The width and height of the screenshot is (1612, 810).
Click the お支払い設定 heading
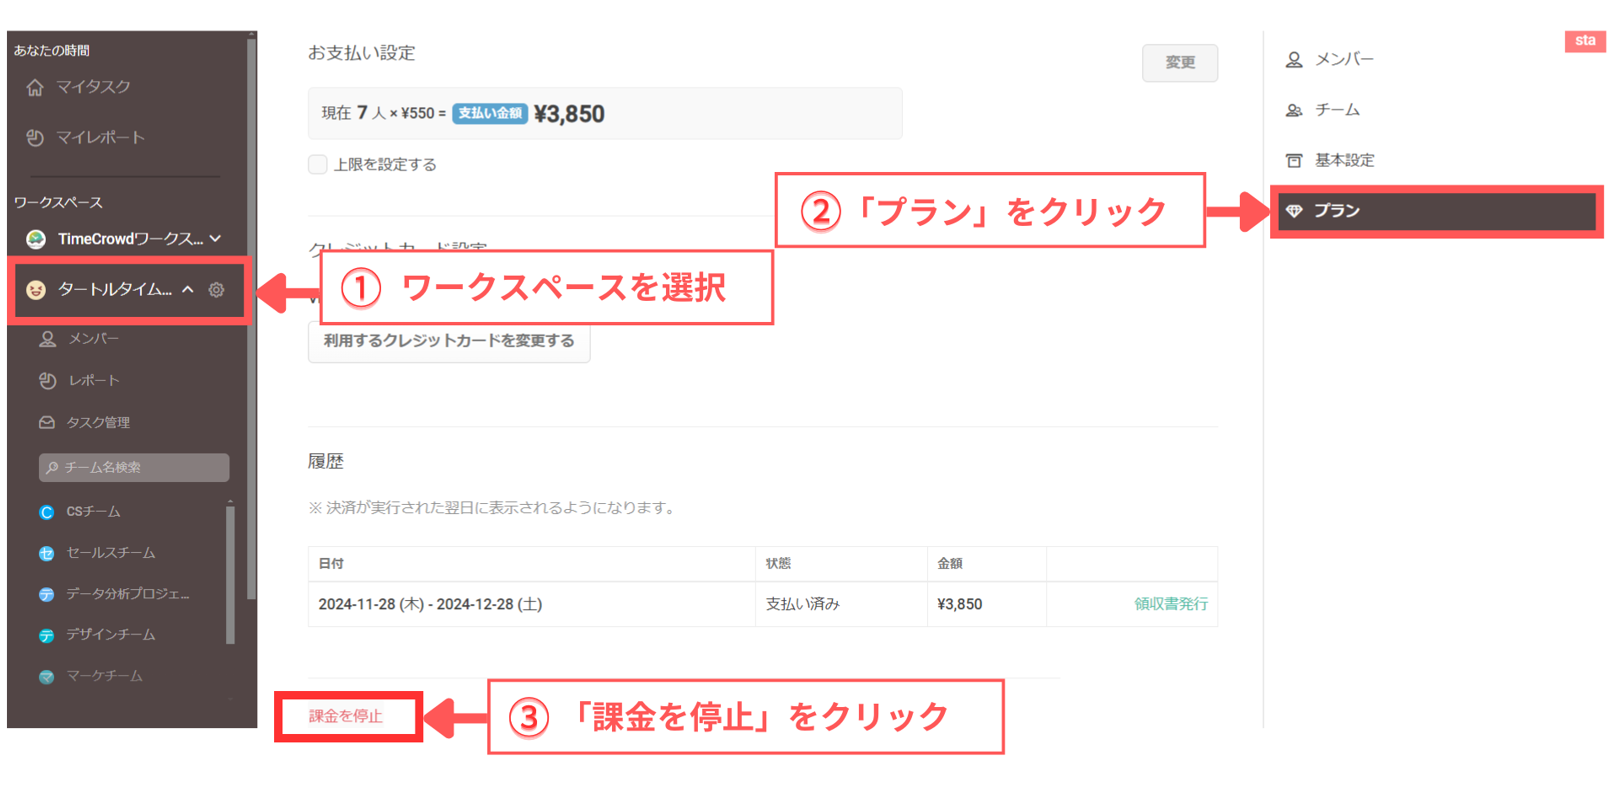point(362,53)
